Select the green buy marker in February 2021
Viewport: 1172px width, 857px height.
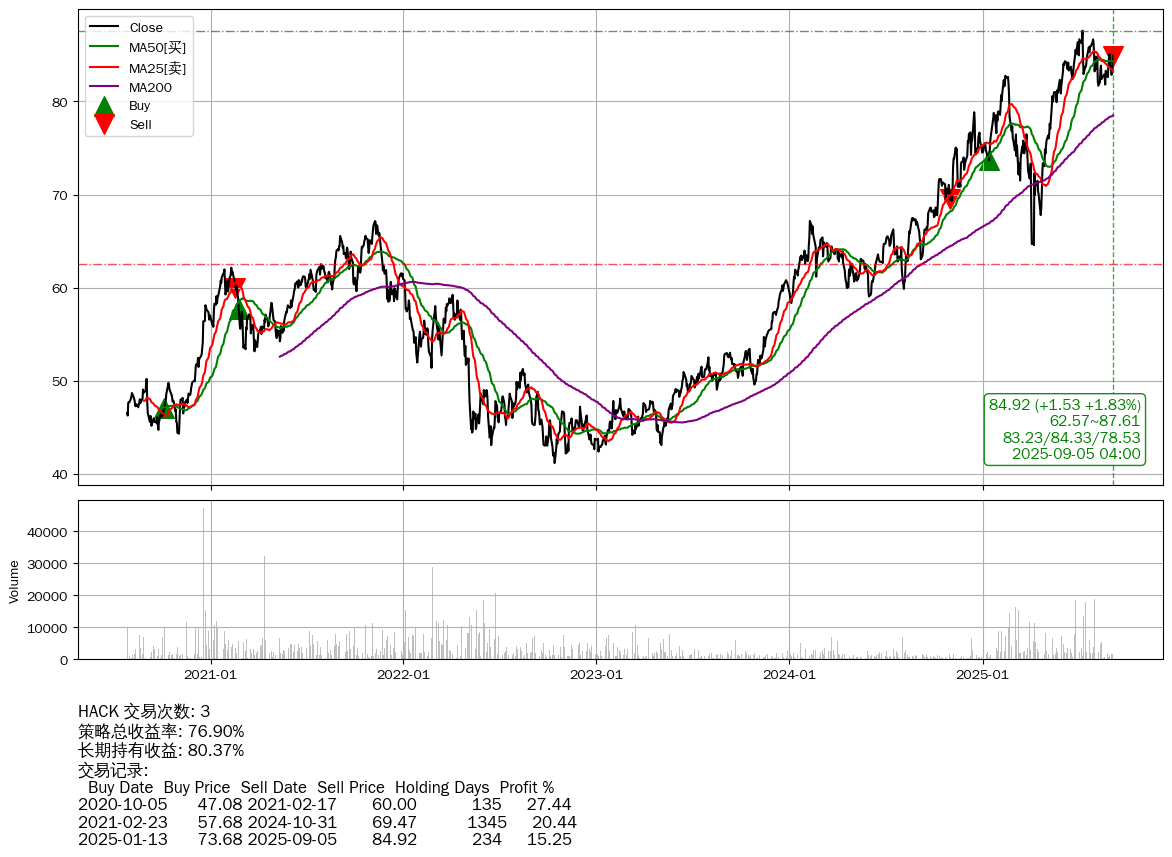(x=239, y=311)
